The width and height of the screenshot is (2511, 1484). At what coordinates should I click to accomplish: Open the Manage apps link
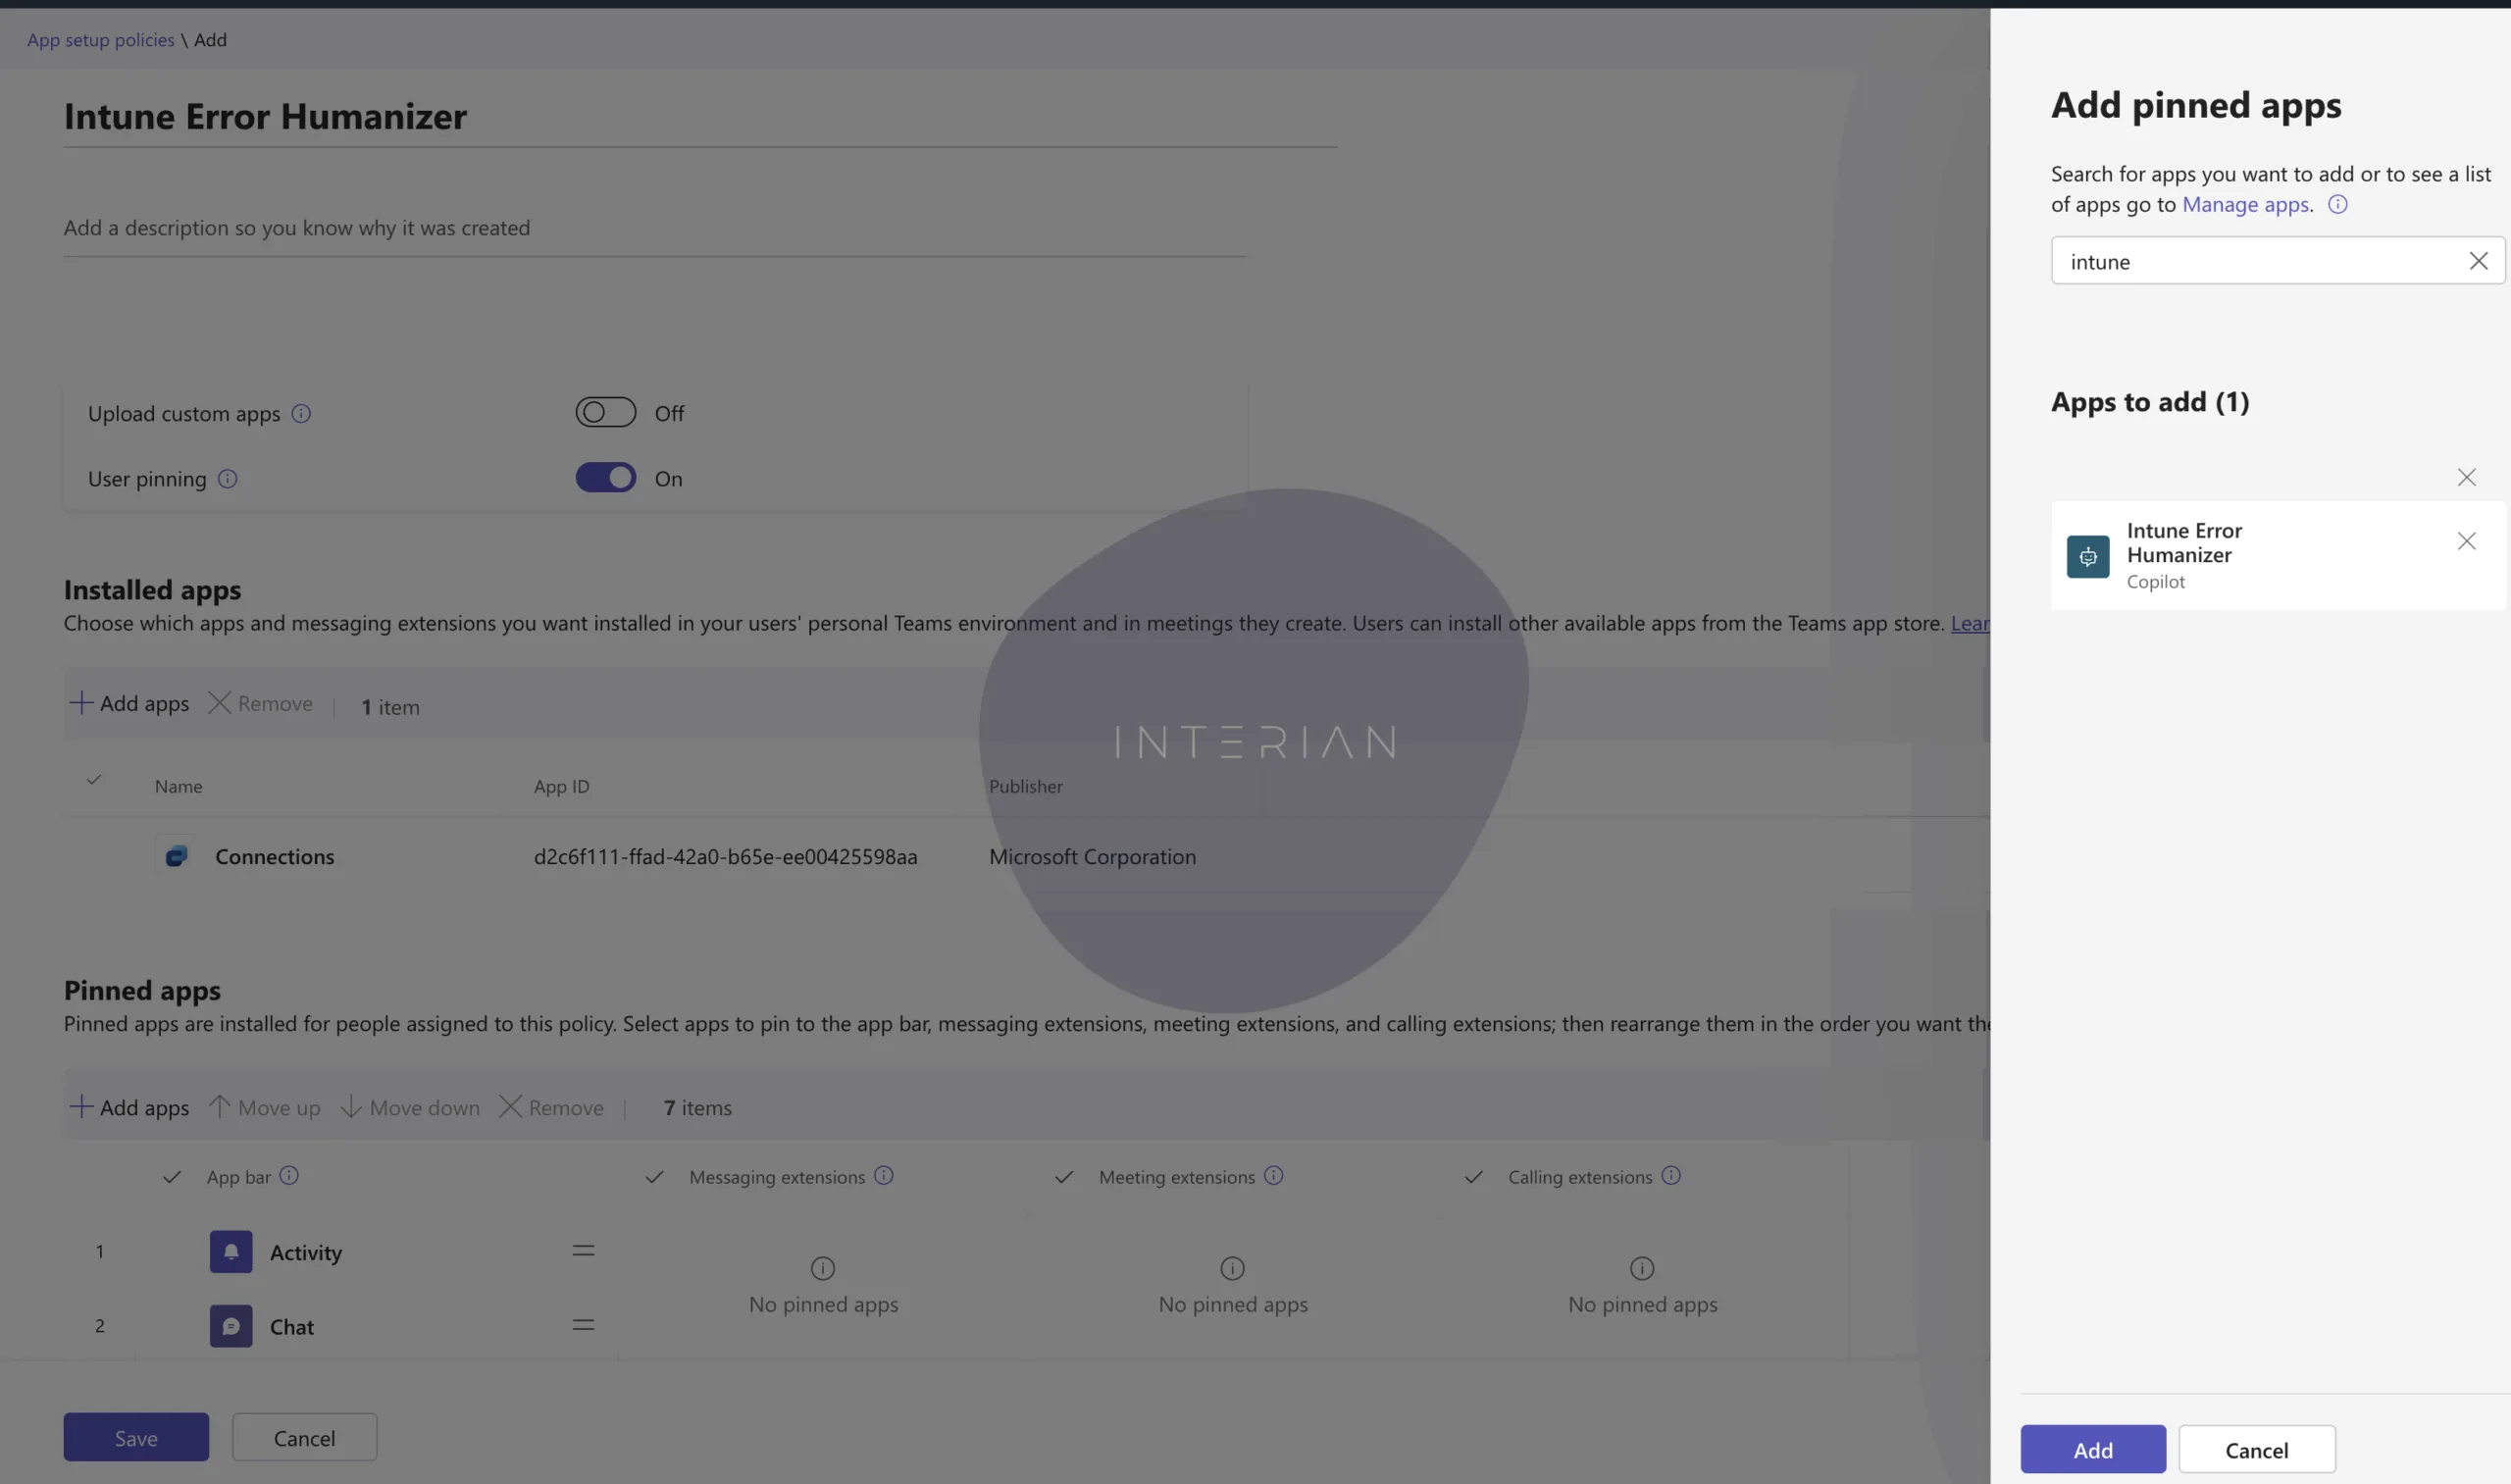(x=2245, y=204)
